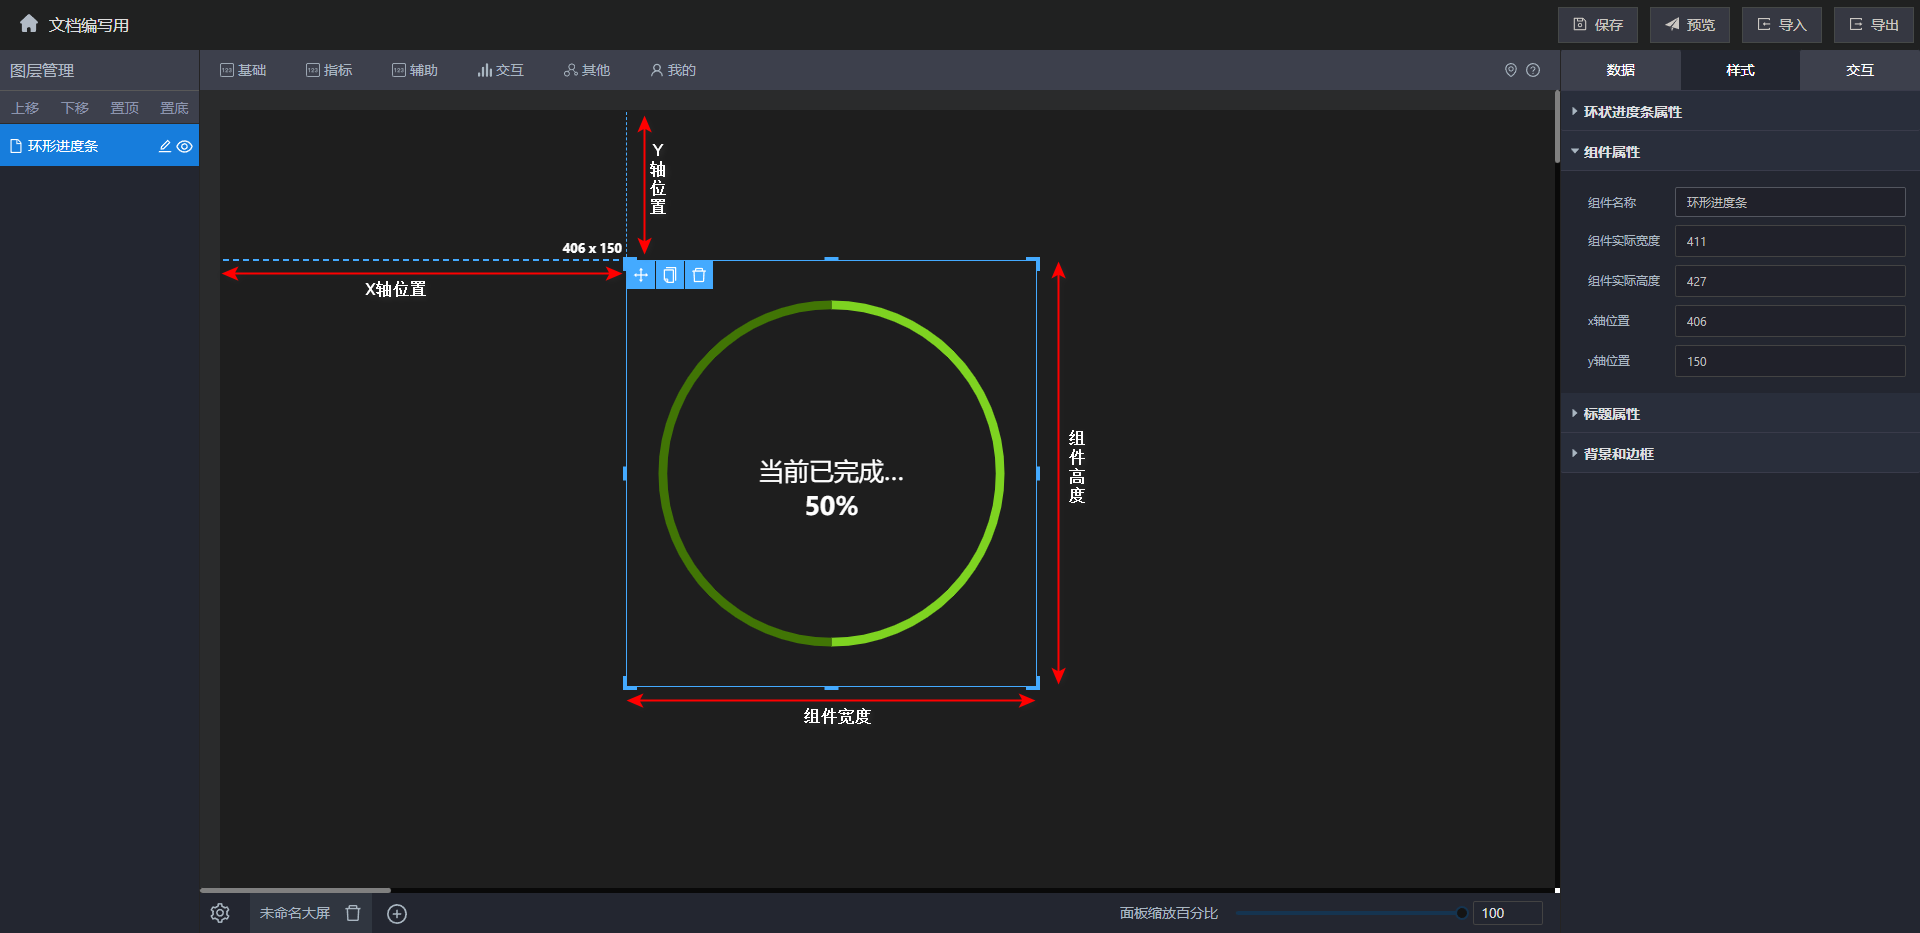The height and width of the screenshot is (933, 1920).
Task: Click the location pin icon in toolbar
Action: (1511, 70)
